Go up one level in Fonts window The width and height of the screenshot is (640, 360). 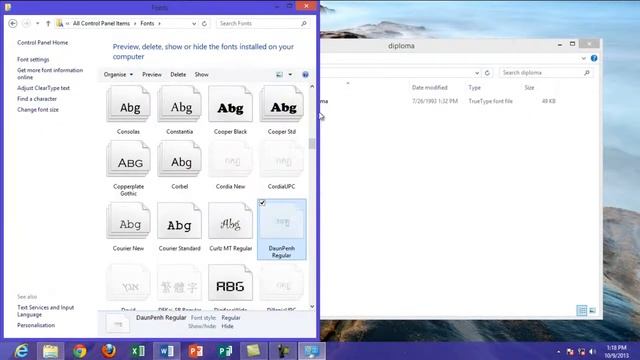(x=48, y=23)
